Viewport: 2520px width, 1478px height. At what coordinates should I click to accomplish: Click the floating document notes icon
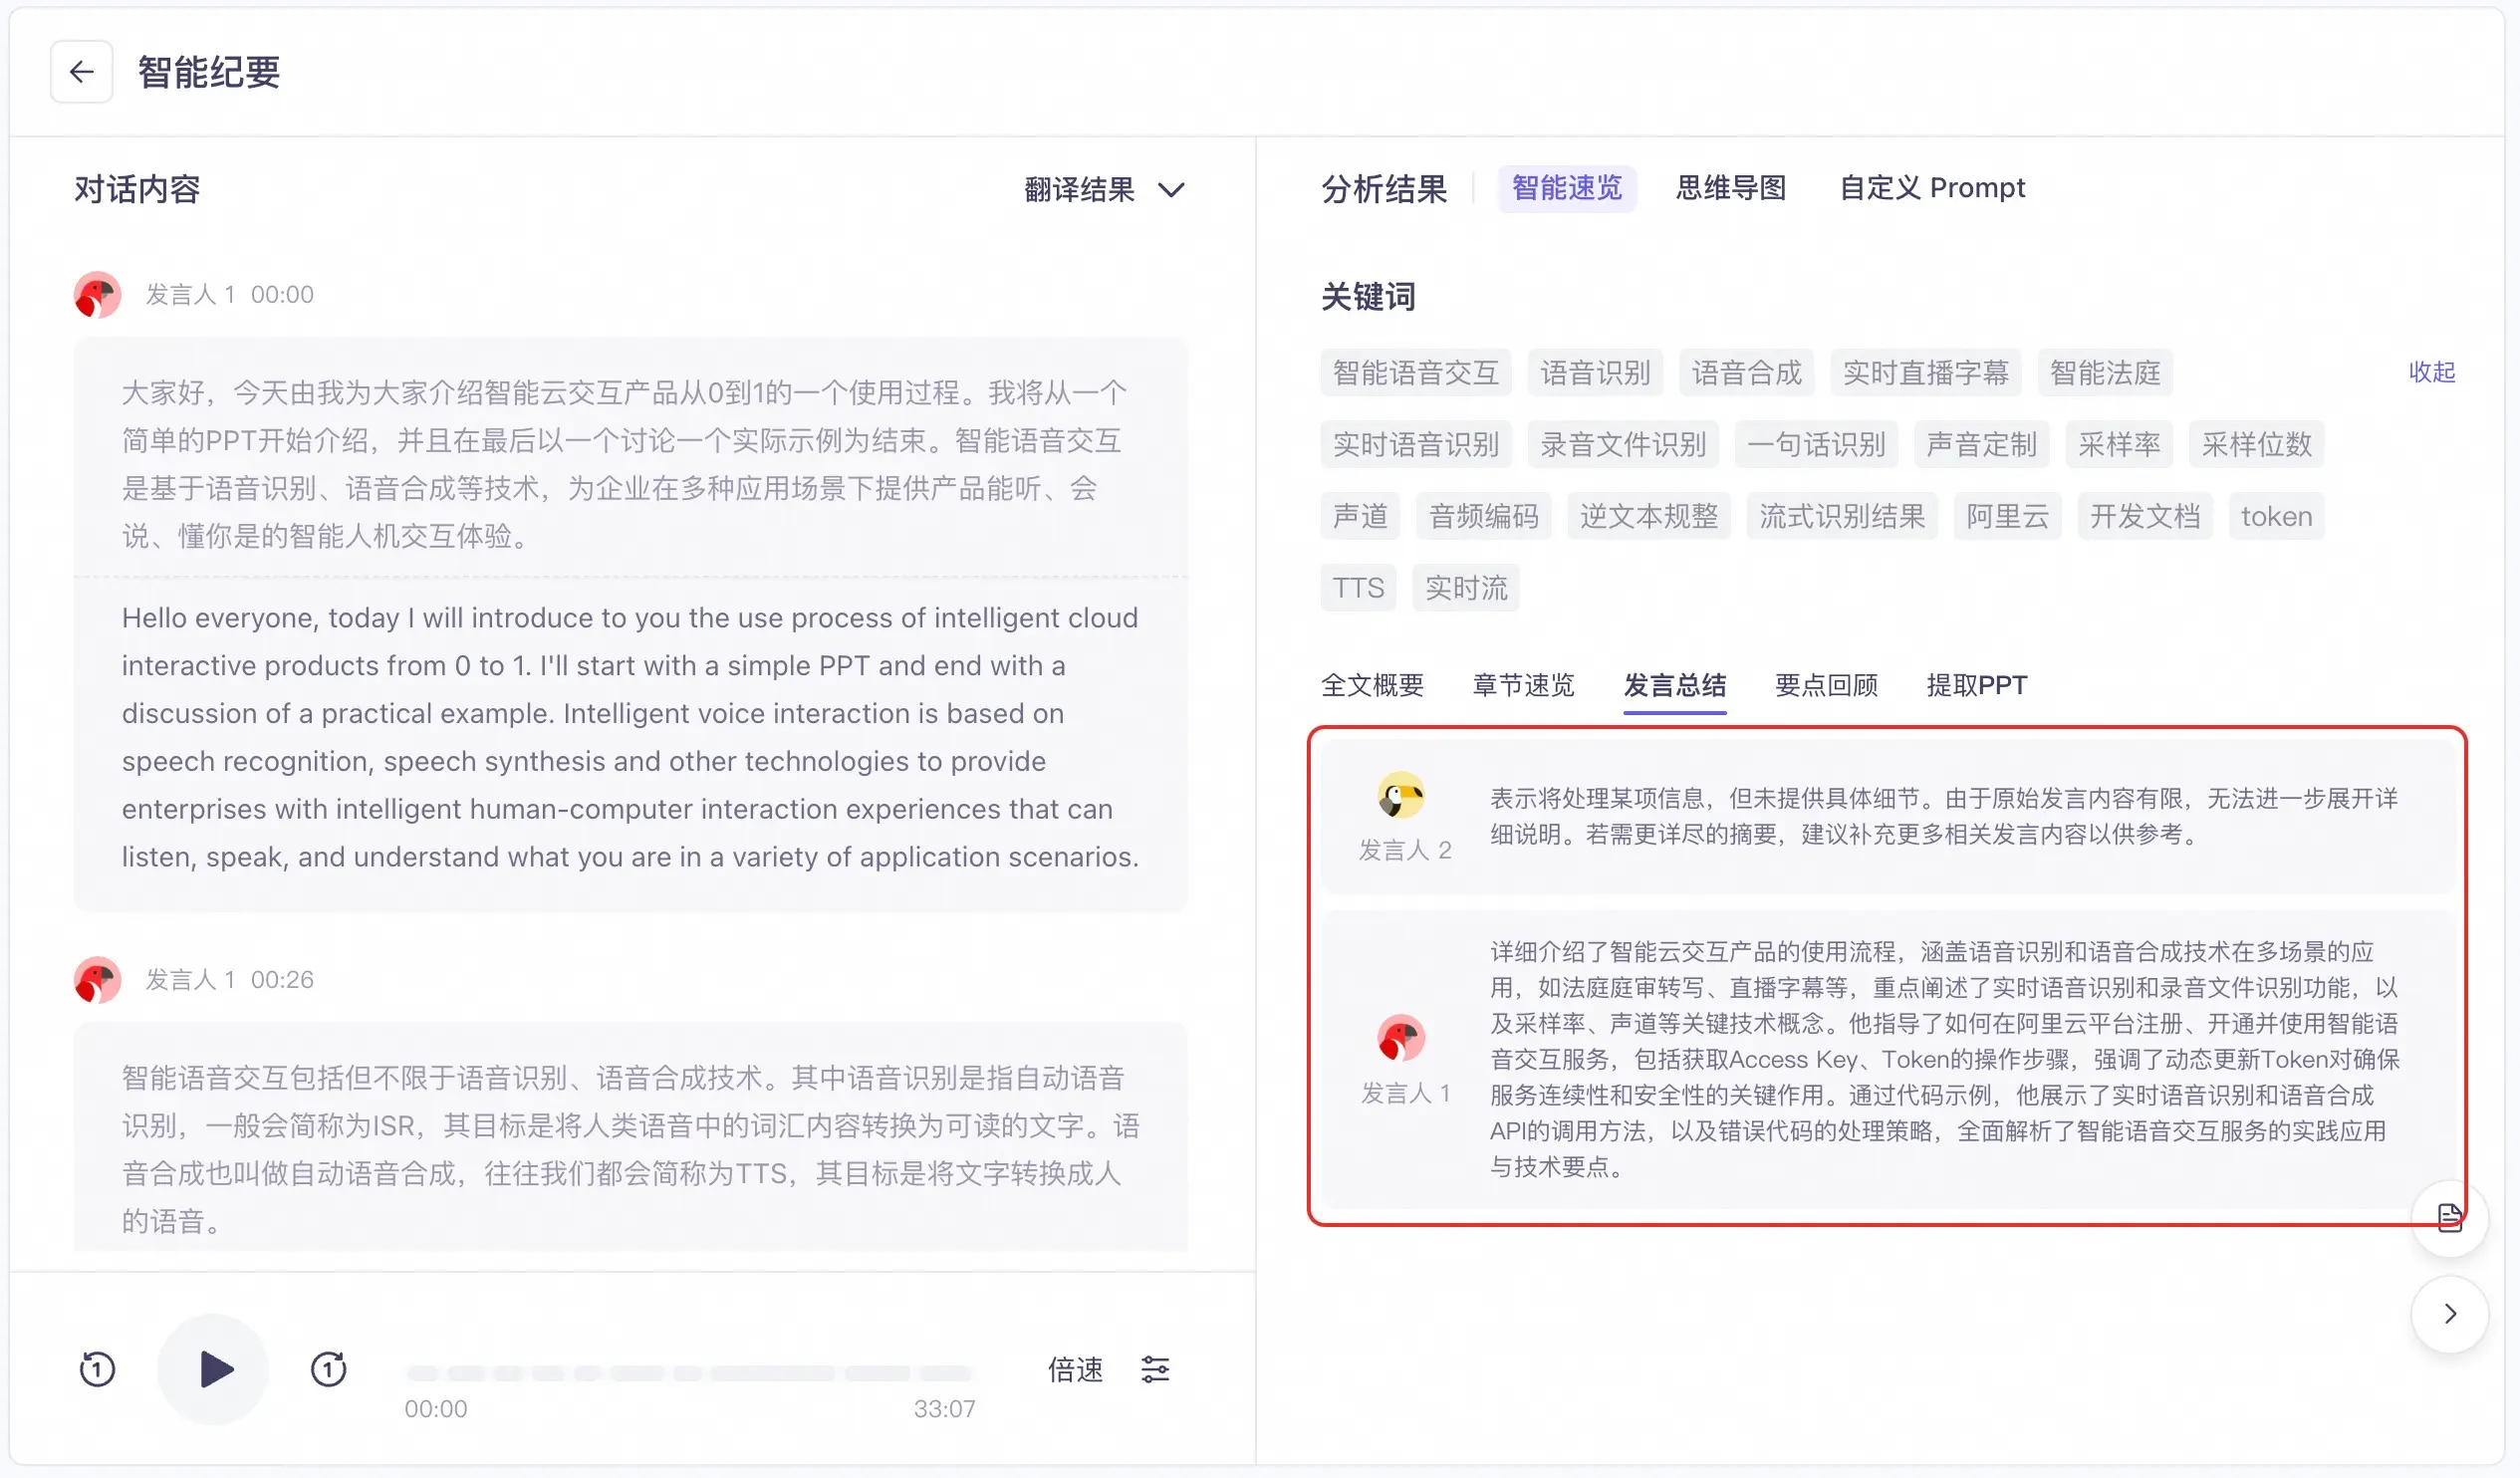point(2449,1217)
